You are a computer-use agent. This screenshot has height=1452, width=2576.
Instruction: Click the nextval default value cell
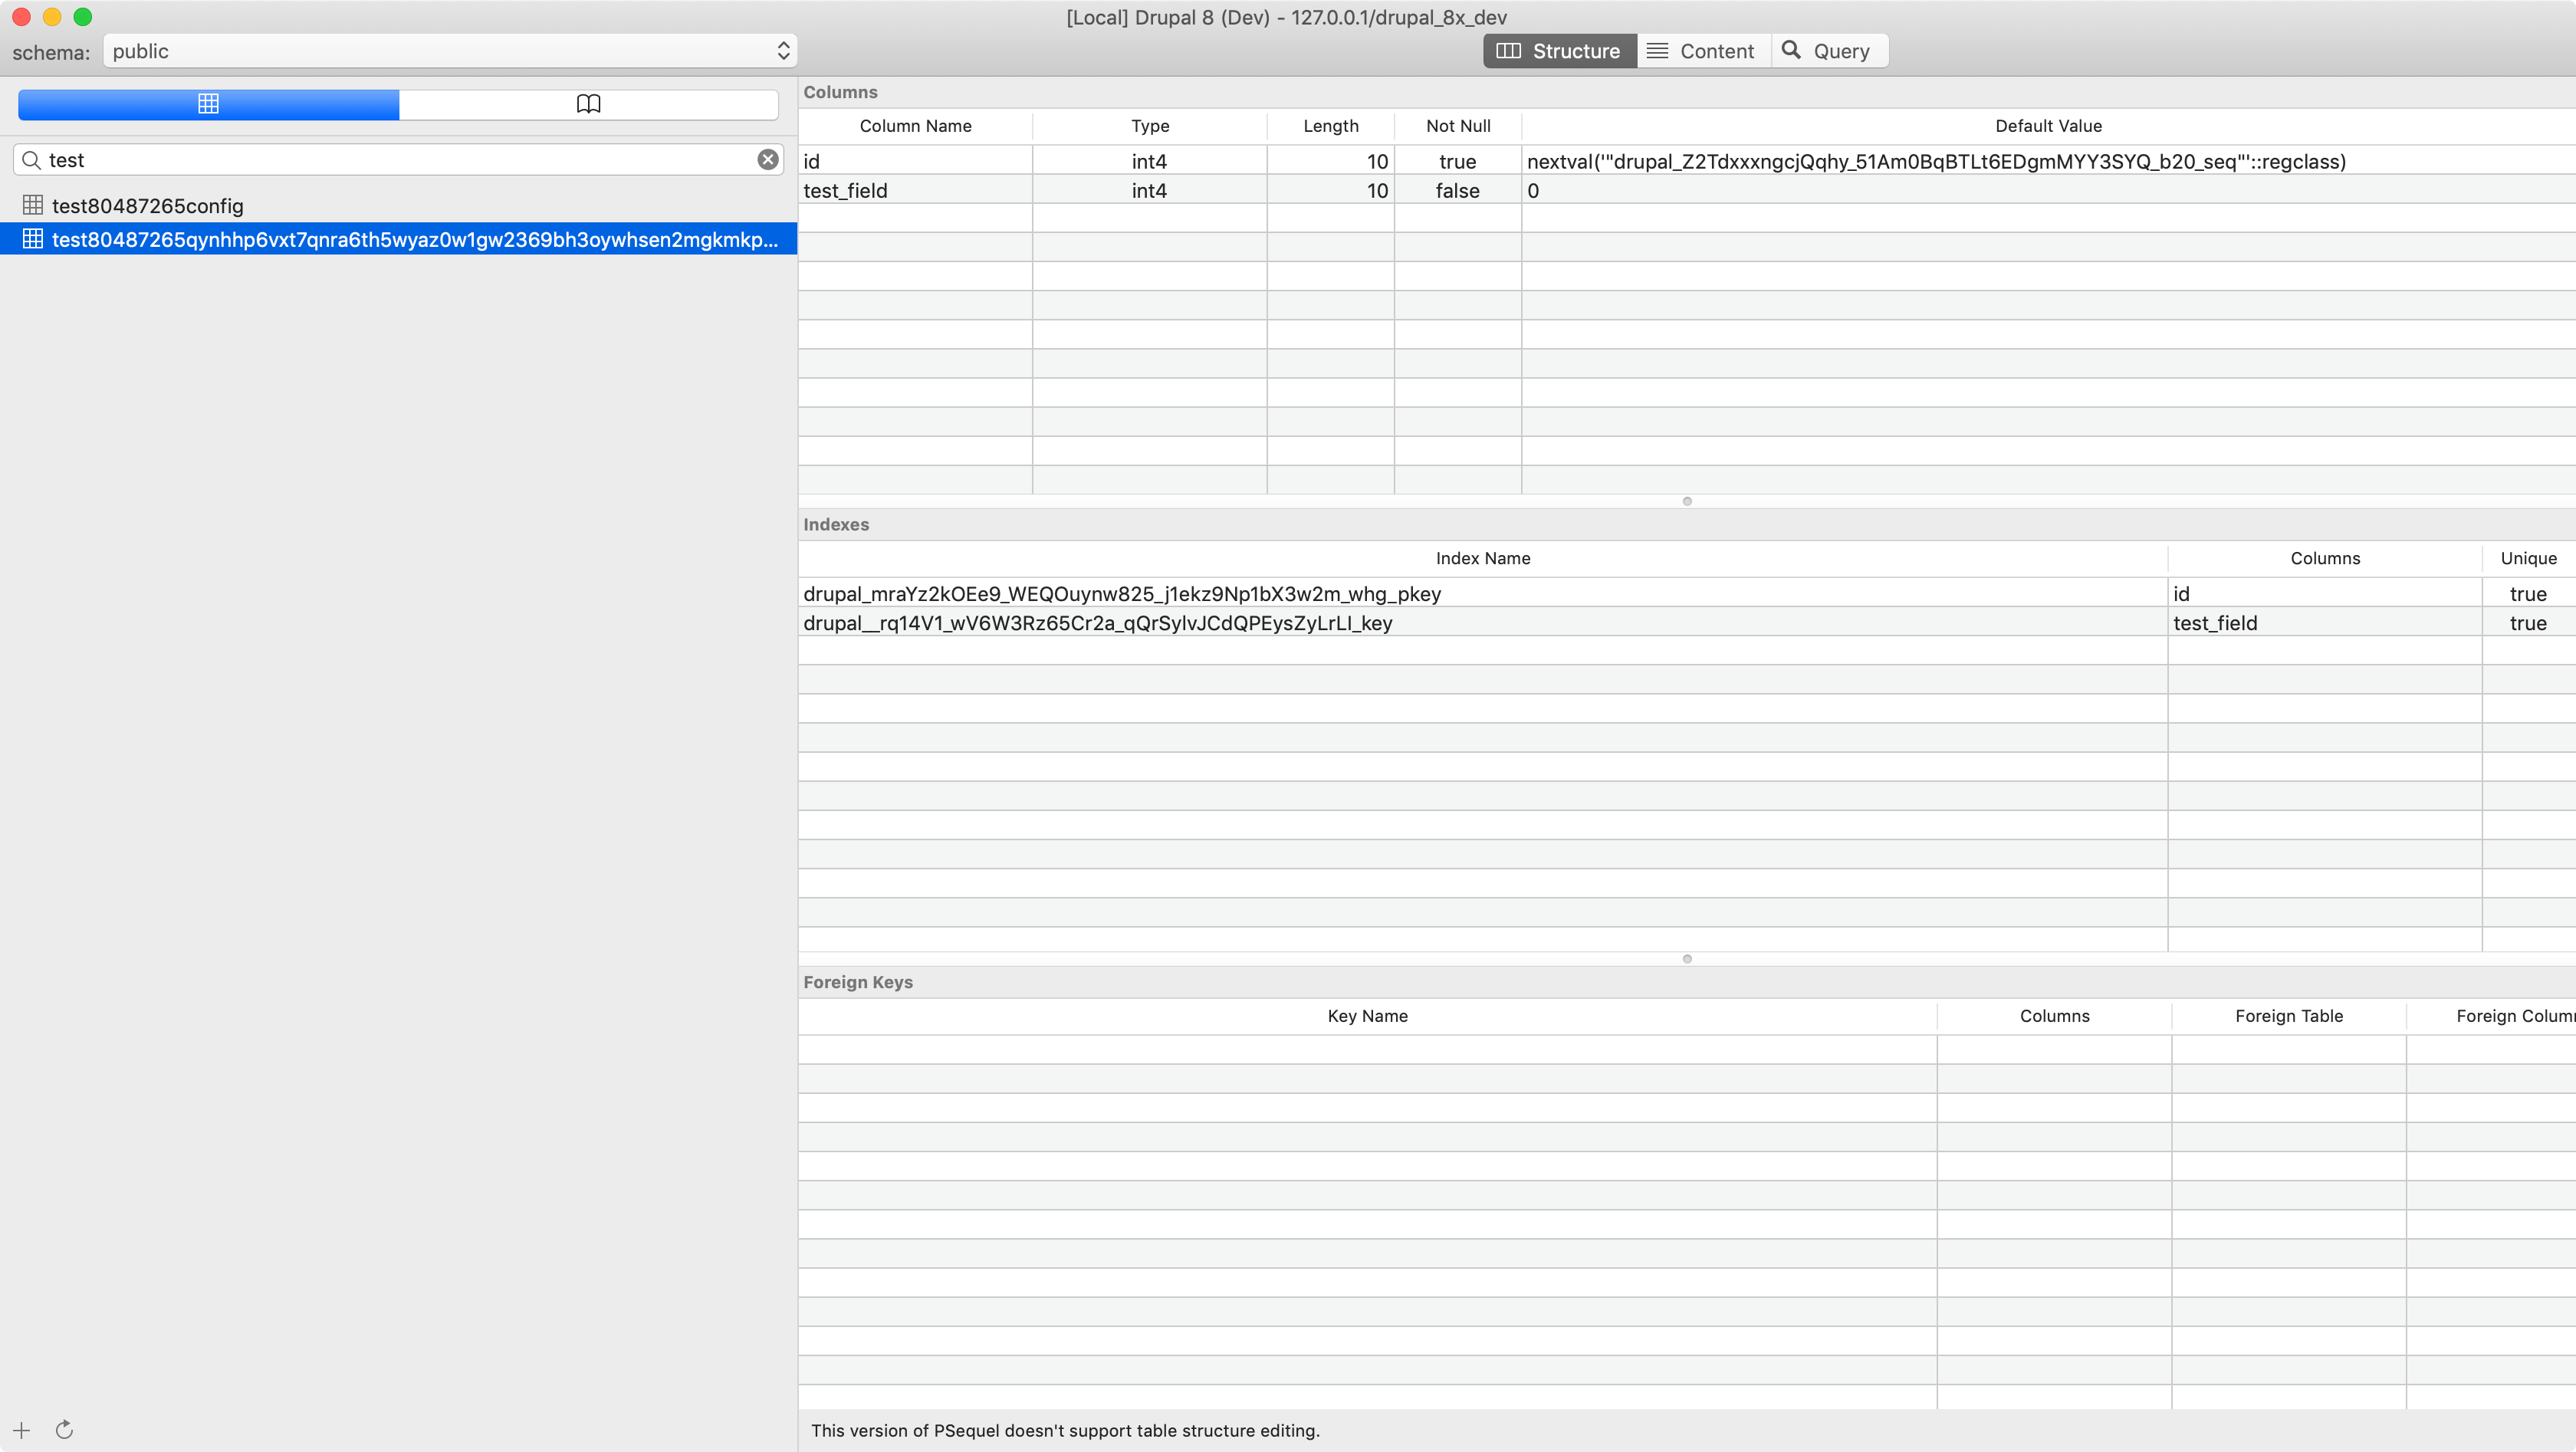point(2048,161)
